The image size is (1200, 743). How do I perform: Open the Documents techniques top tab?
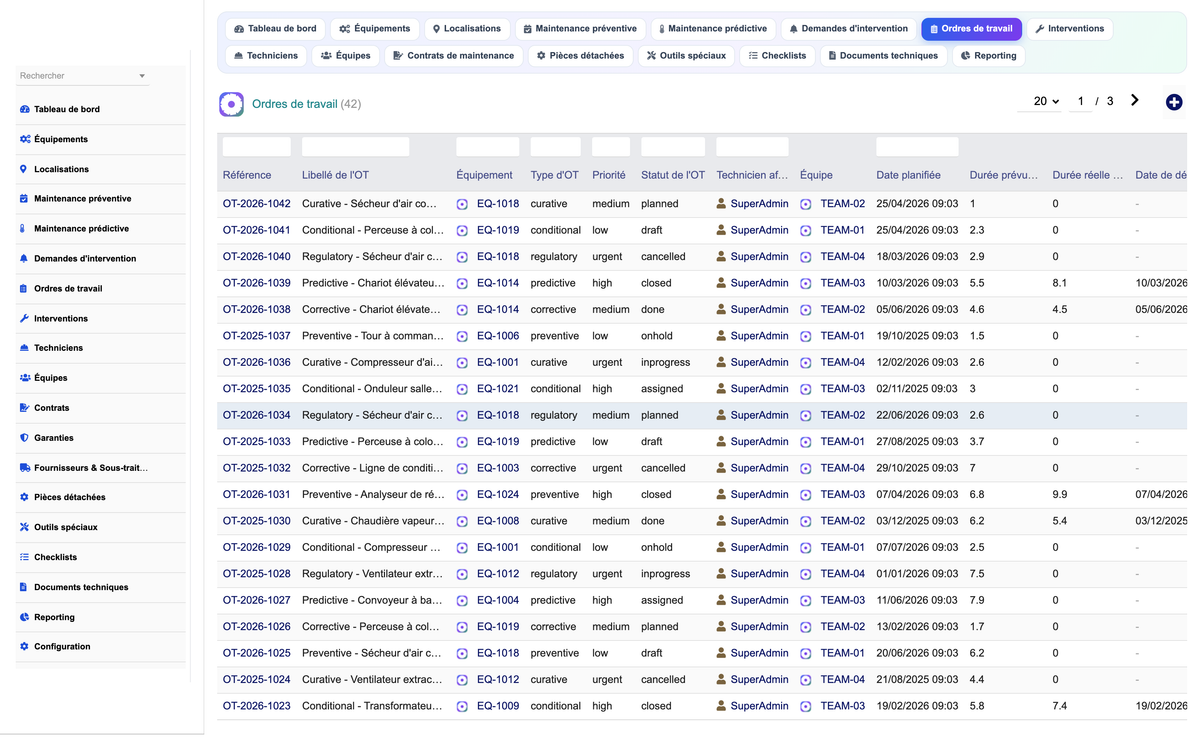pyautogui.click(x=883, y=56)
